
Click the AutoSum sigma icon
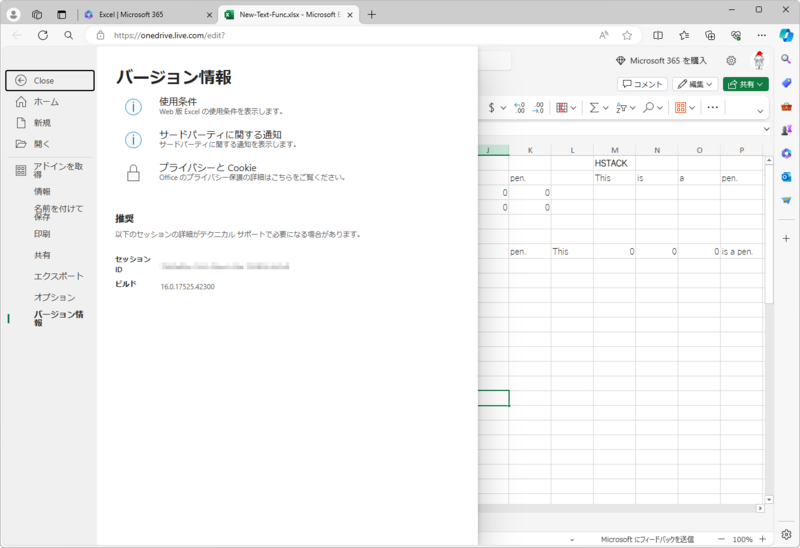[x=593, y=107]
